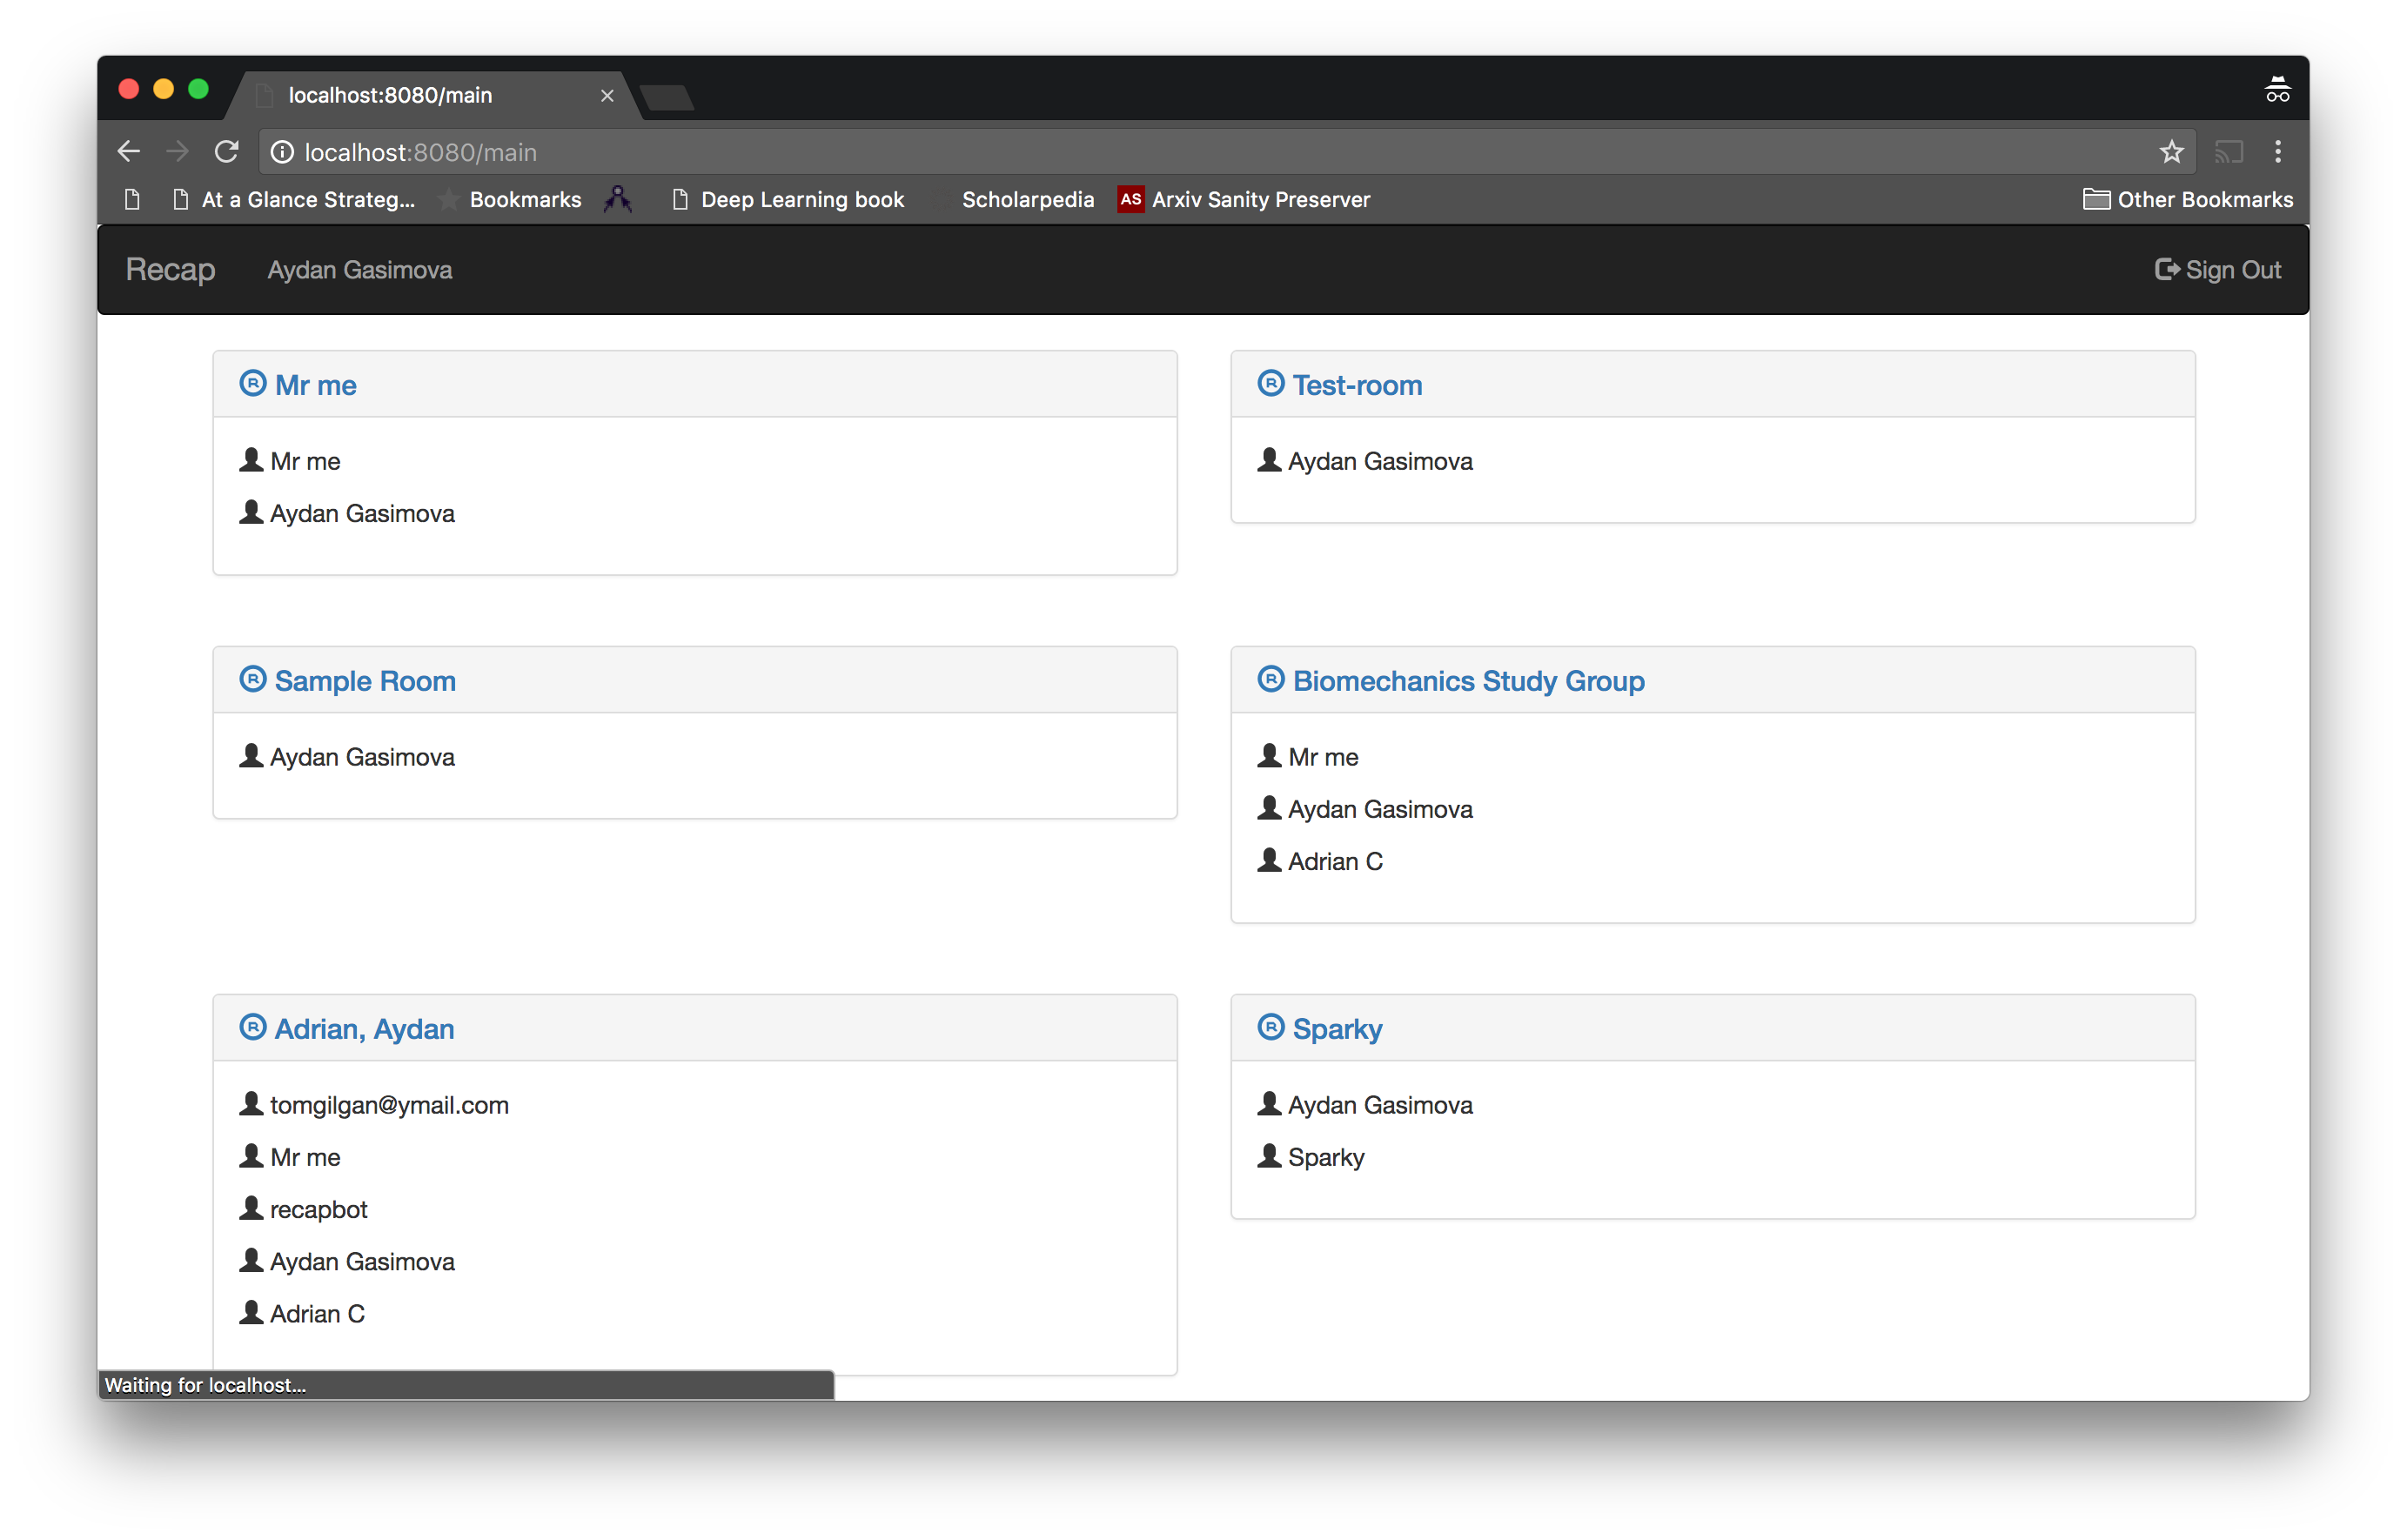Click the Sign Out arrow icon

pyautogui.click(x=2166, y=270)
